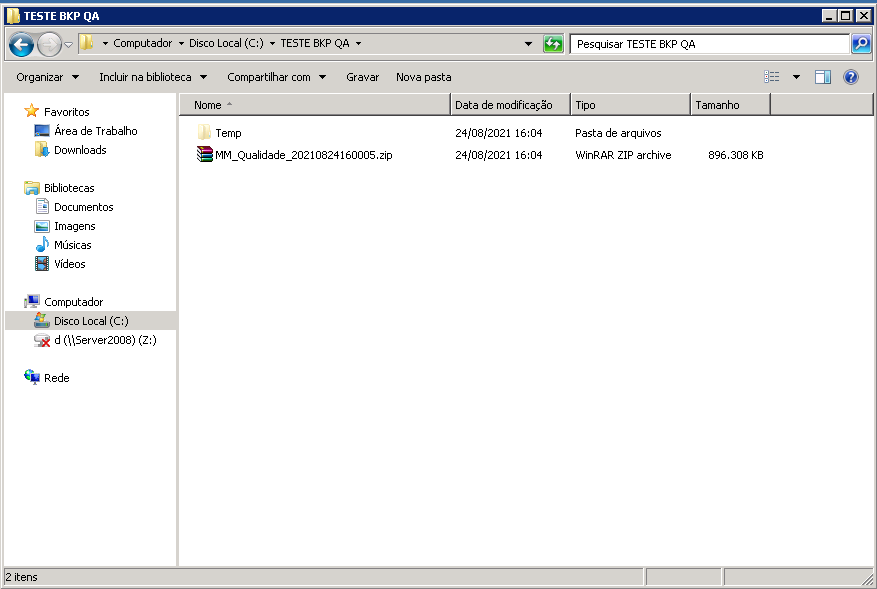This screenshot has height=589, width=877.
Task: Open the Vídeos library
Action: pyautogui.click(x=69, y=264)
